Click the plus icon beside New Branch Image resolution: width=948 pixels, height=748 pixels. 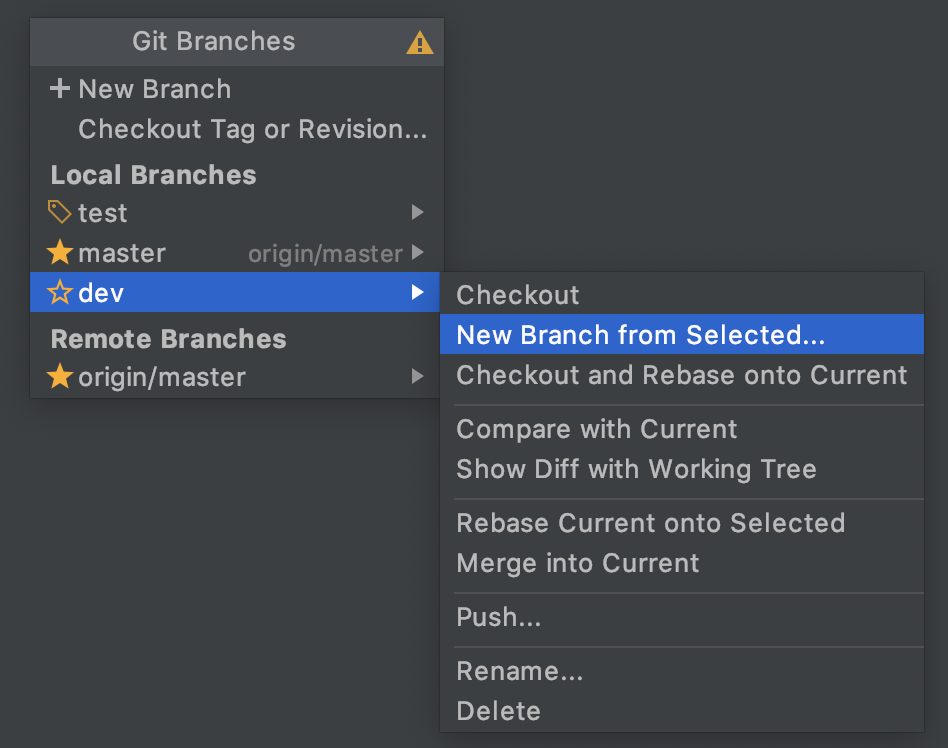pos(60,88)
